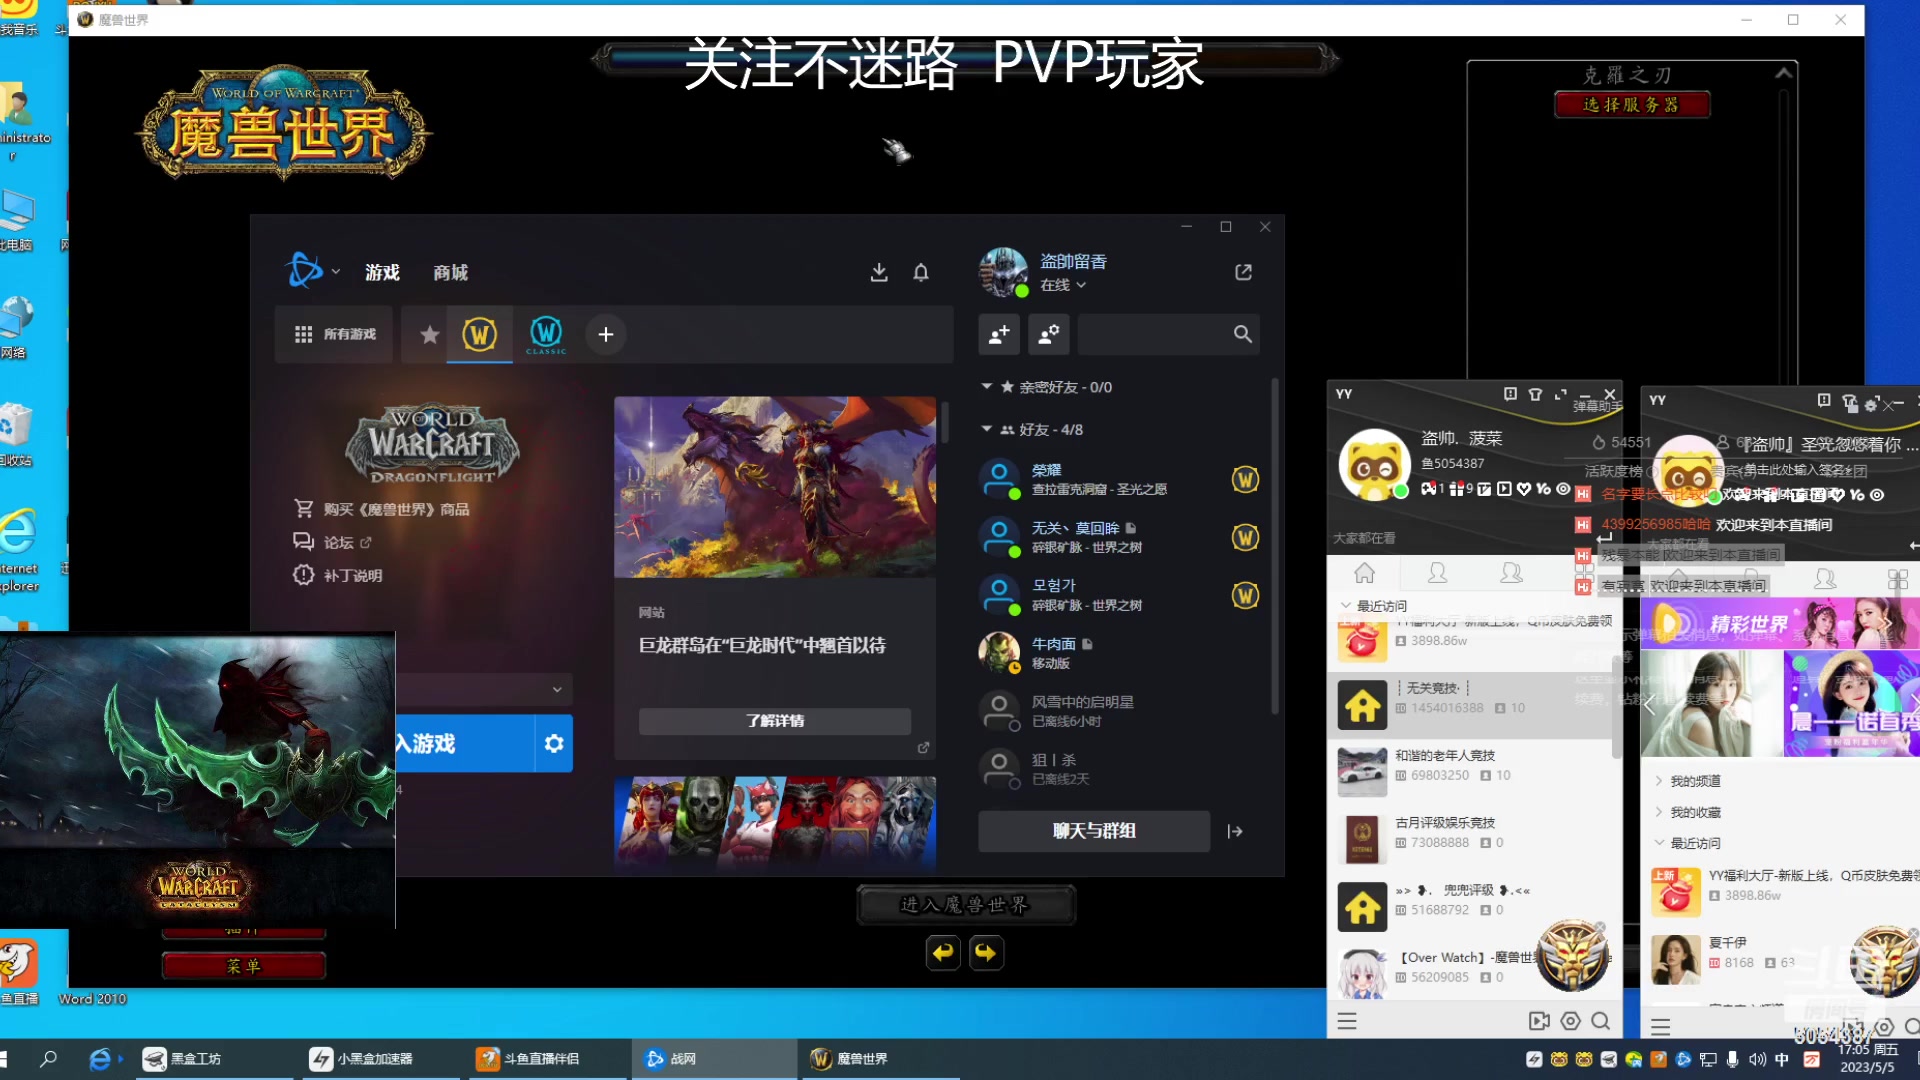Click the blue 进入游戏 play button
Screen dimensions: 1920x1080
click(x=465, y=743)
